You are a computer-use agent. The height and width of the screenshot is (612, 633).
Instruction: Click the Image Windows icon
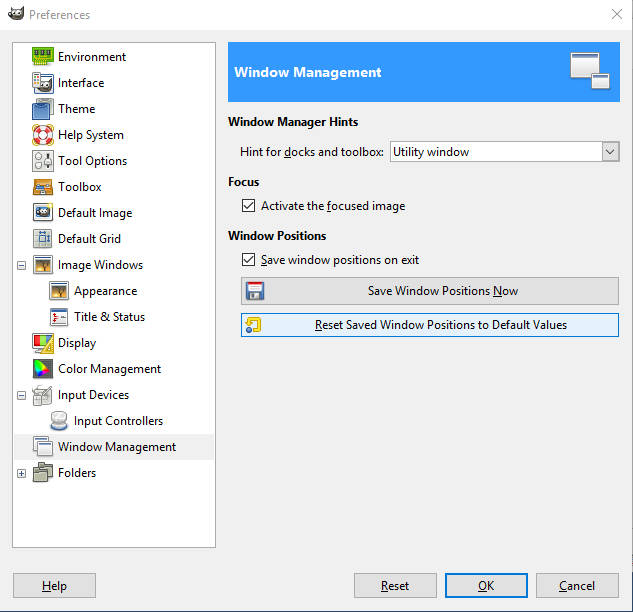(42, 265)
